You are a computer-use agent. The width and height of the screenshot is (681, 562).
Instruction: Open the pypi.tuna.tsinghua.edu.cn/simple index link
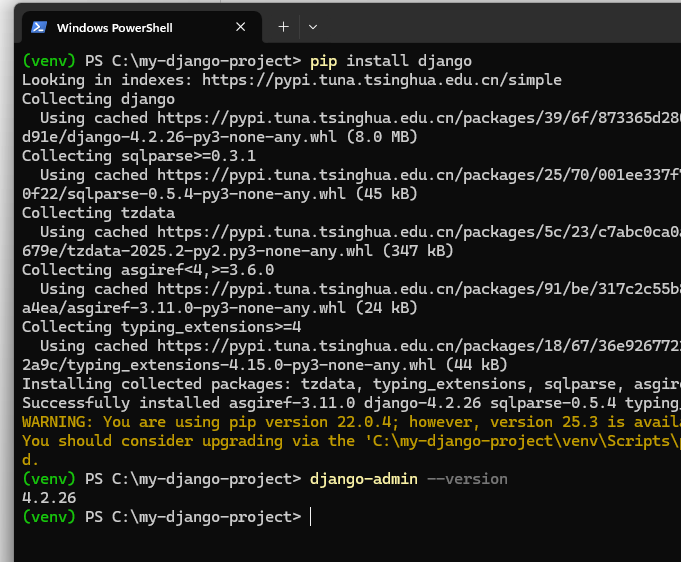(380, 80)
